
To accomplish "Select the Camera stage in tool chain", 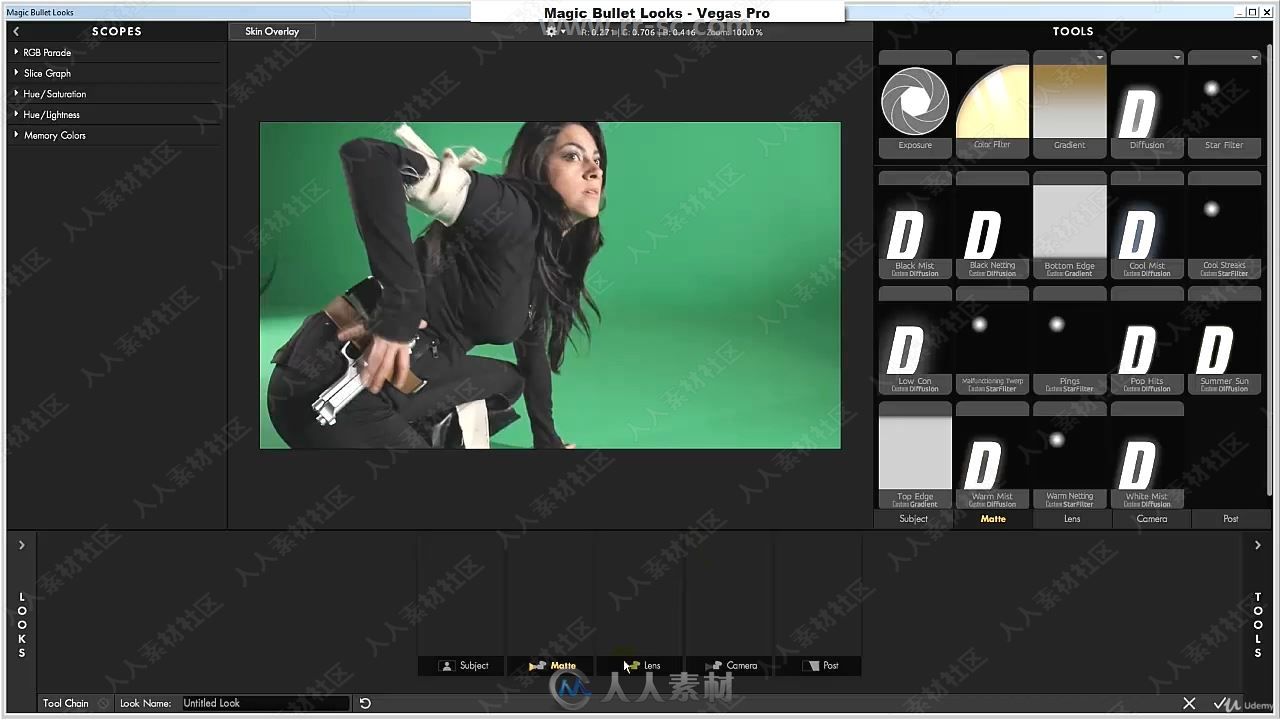I will click(728, 665).
